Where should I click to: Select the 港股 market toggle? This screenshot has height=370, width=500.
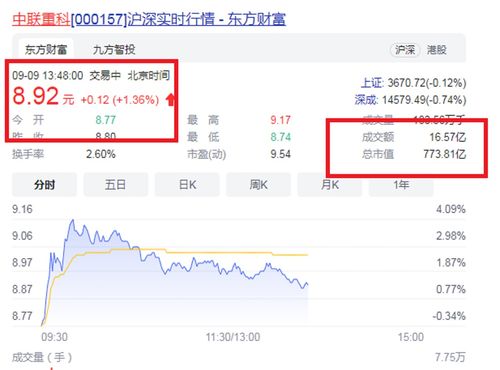(x=437, y=50)
